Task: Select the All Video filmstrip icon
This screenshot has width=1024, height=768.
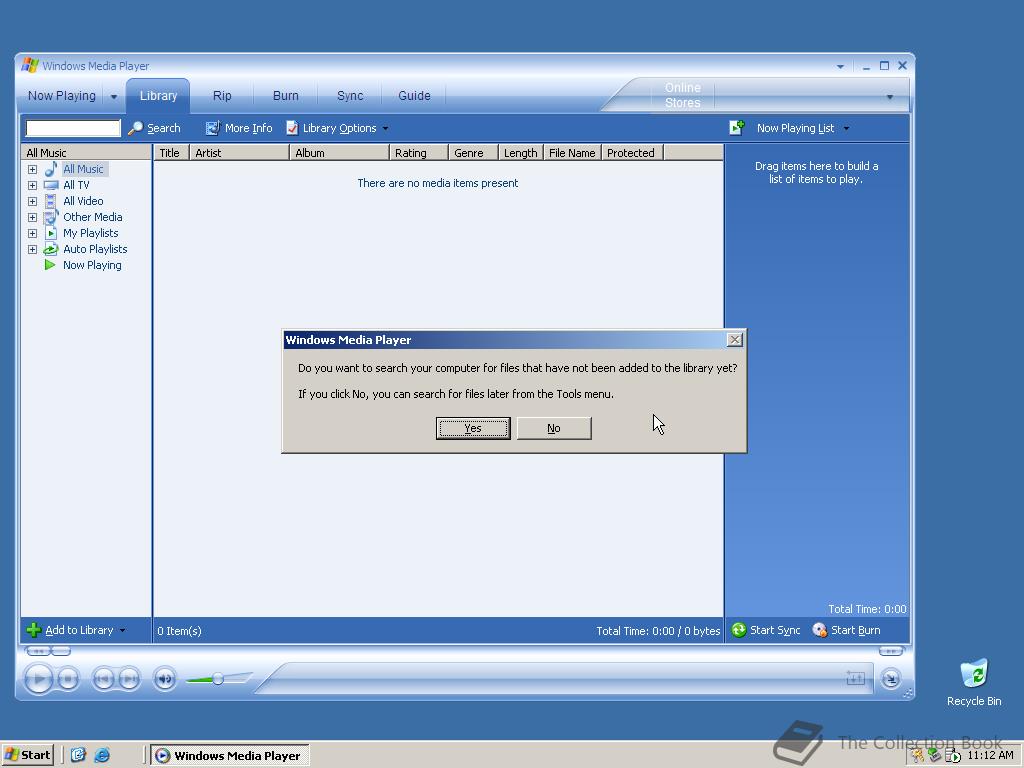Action: point(50,201)
